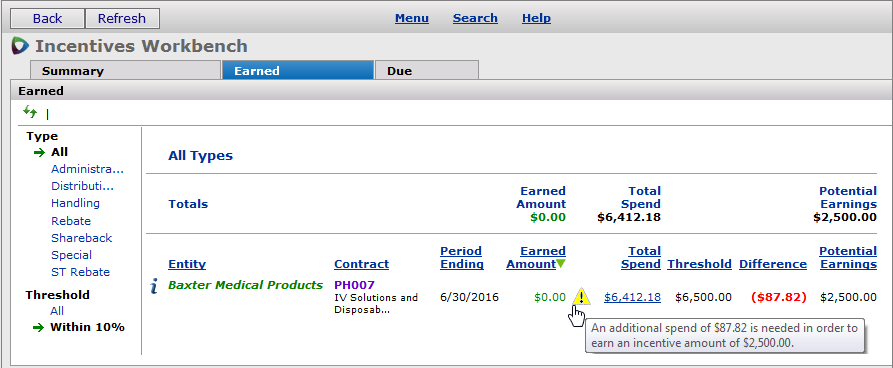Screen dimensions: 893x368
Task: Sort by Potential Earnings column header
Action: tap(848, 257)
